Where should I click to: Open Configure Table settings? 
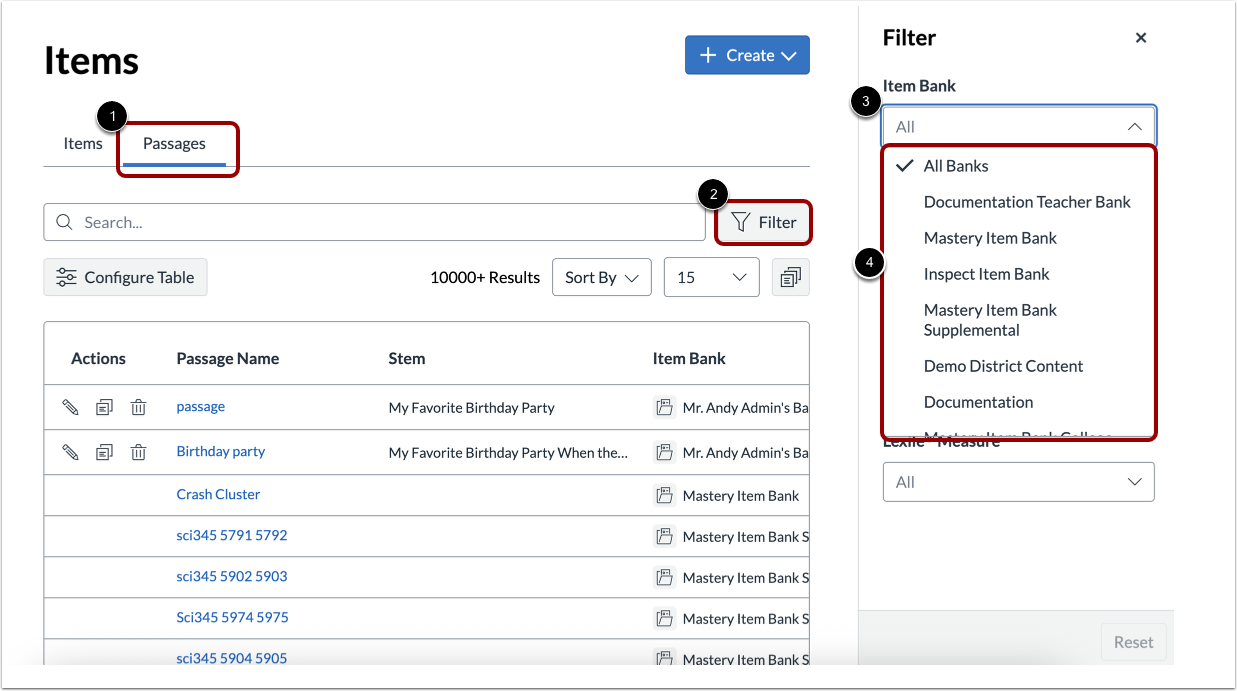point(125,277)
